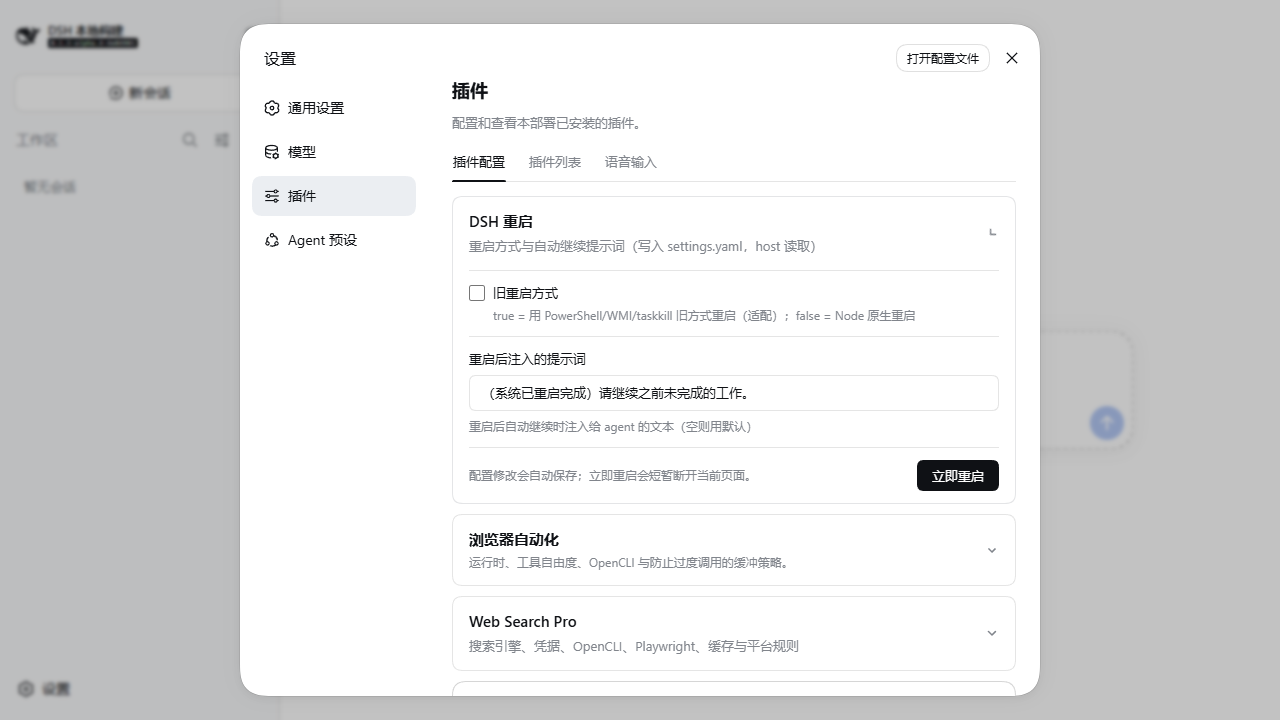Open Agent 预设 settings page
The width and height of the screenshot is (1280, 720).
(334, 240)
